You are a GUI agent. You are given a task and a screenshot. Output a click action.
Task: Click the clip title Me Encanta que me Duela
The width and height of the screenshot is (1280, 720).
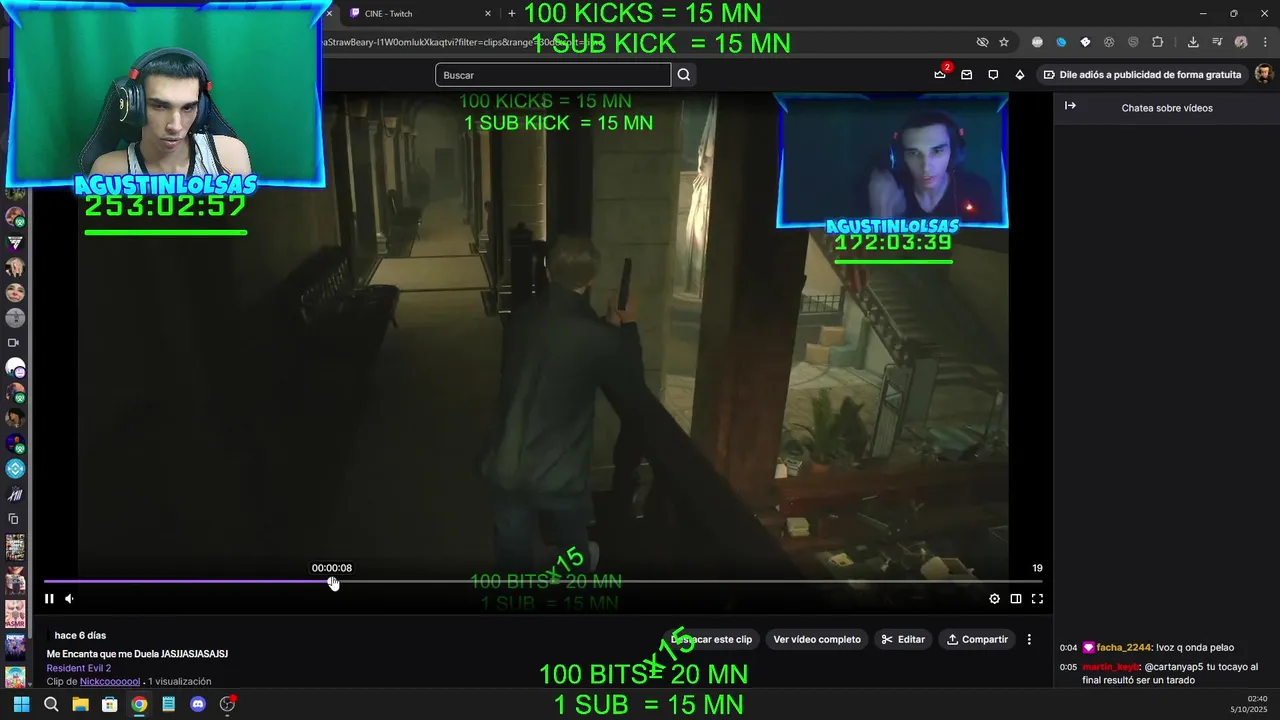click(137, 654)
